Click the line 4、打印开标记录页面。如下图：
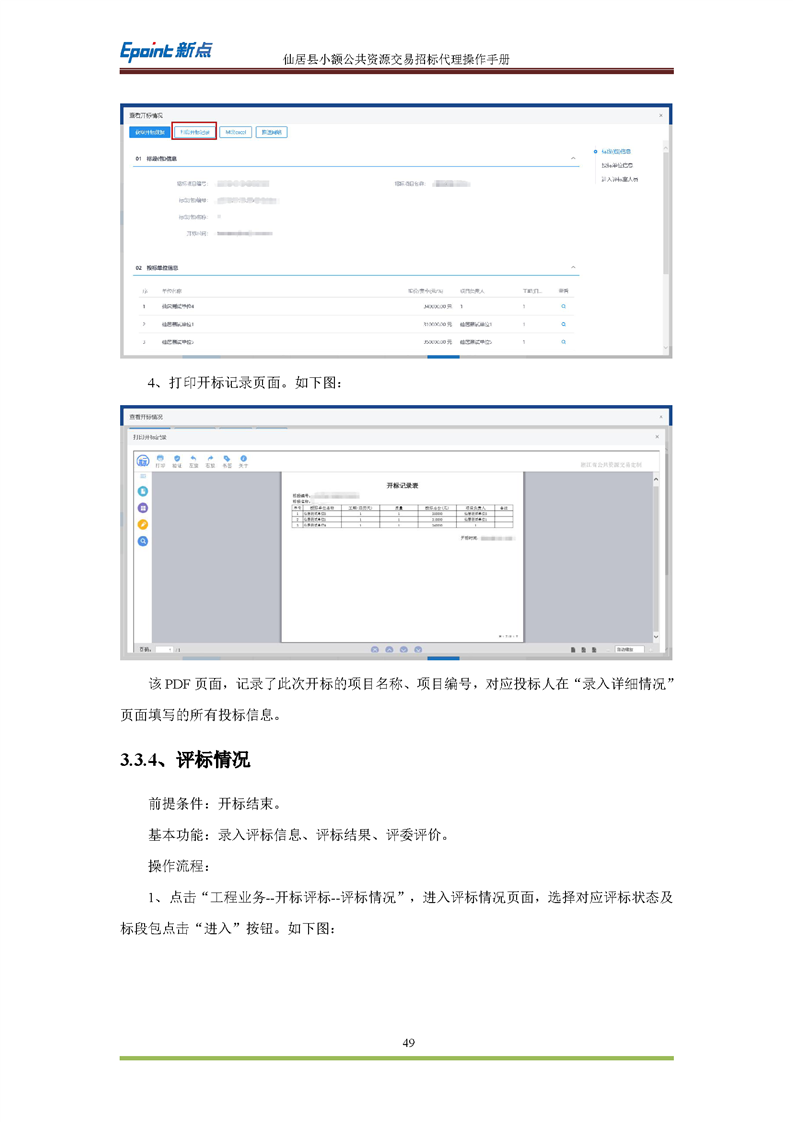The width and height of the screenshot is (793, 1122). tap(245, 383)
